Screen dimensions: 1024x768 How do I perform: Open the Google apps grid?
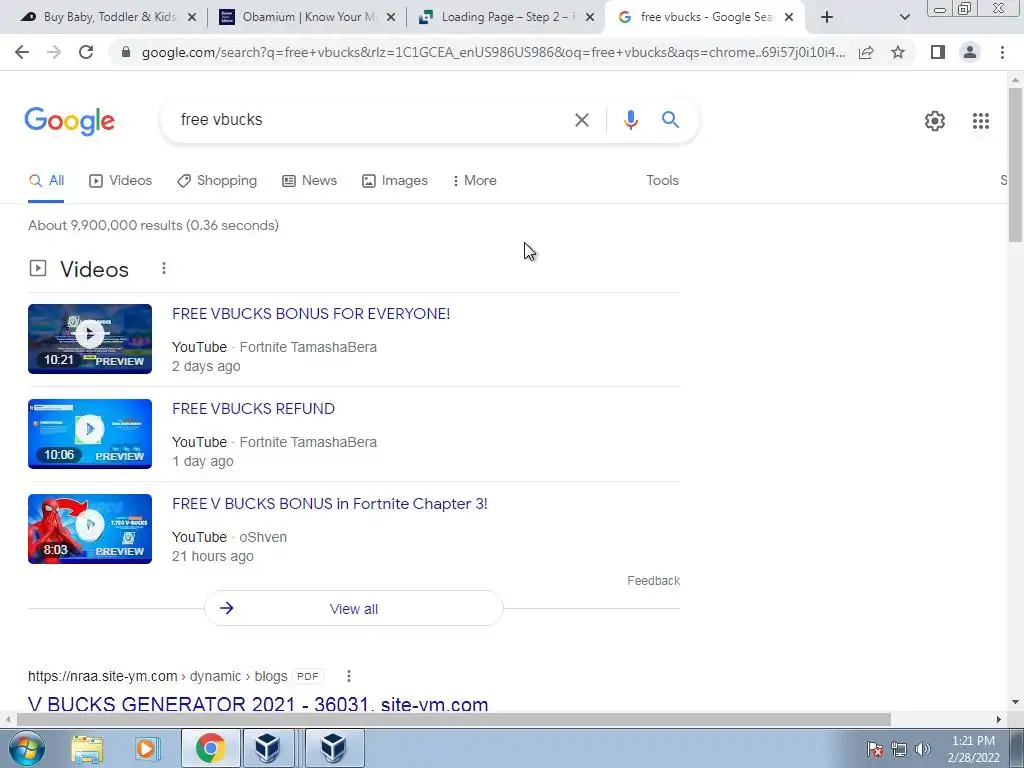coord(981,121)
